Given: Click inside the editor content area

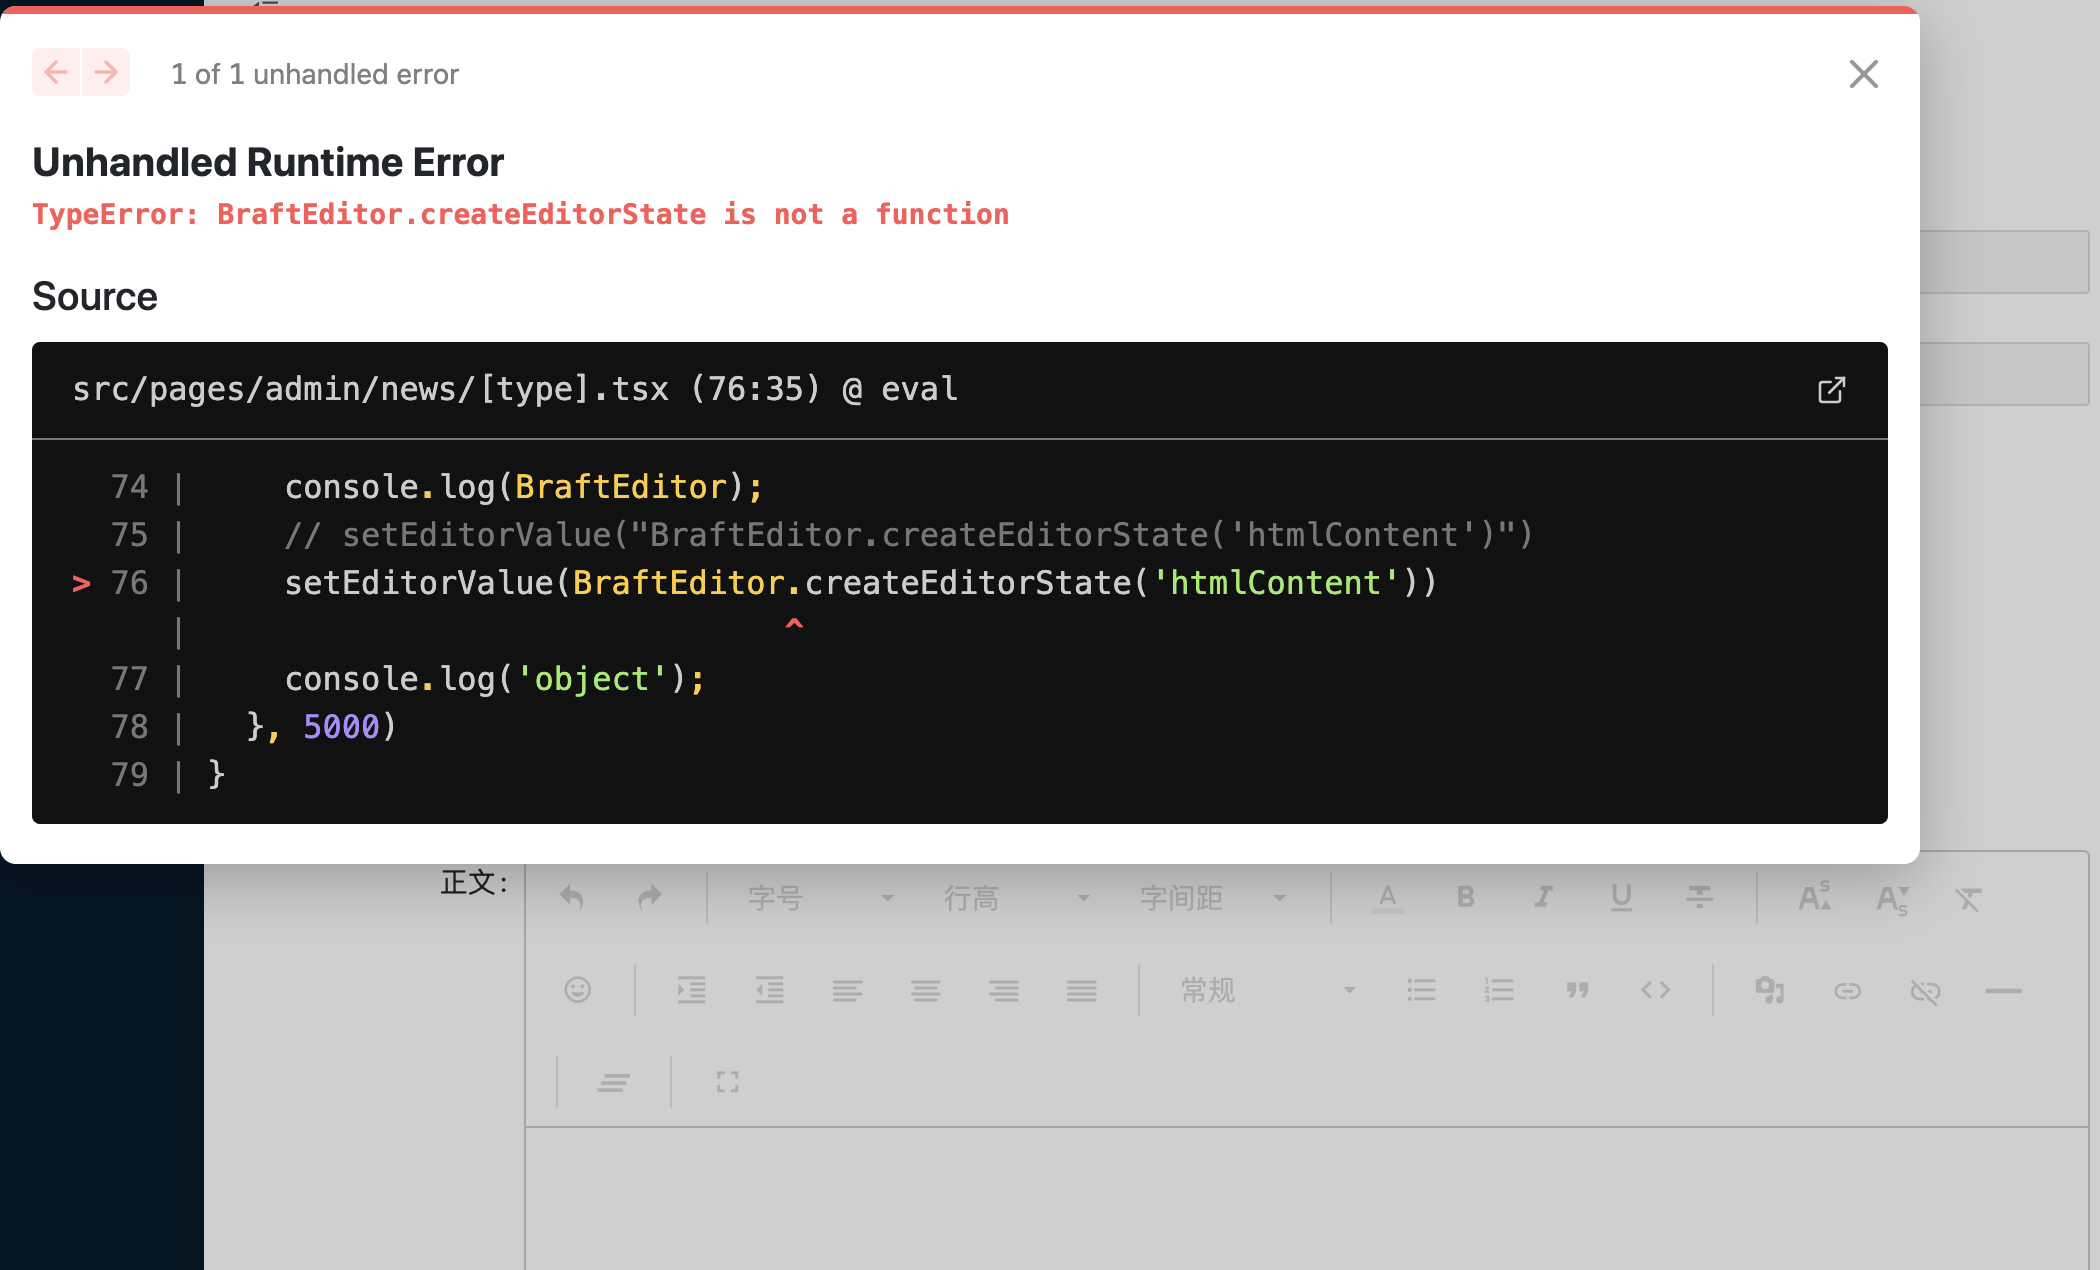Looking at the screenshot, I should (x=1300, y=1200).
